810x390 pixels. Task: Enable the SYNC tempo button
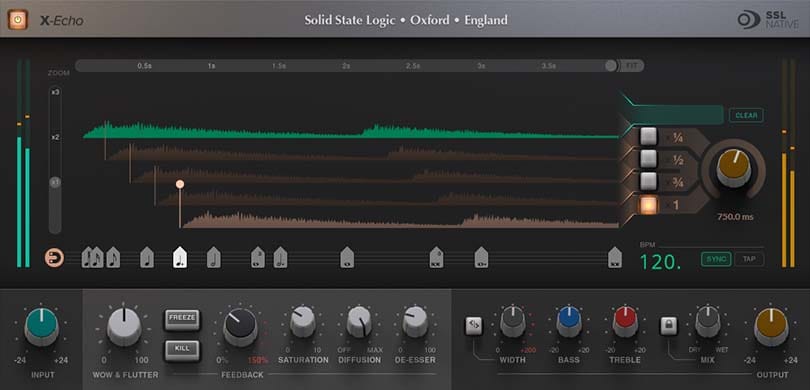716,259
